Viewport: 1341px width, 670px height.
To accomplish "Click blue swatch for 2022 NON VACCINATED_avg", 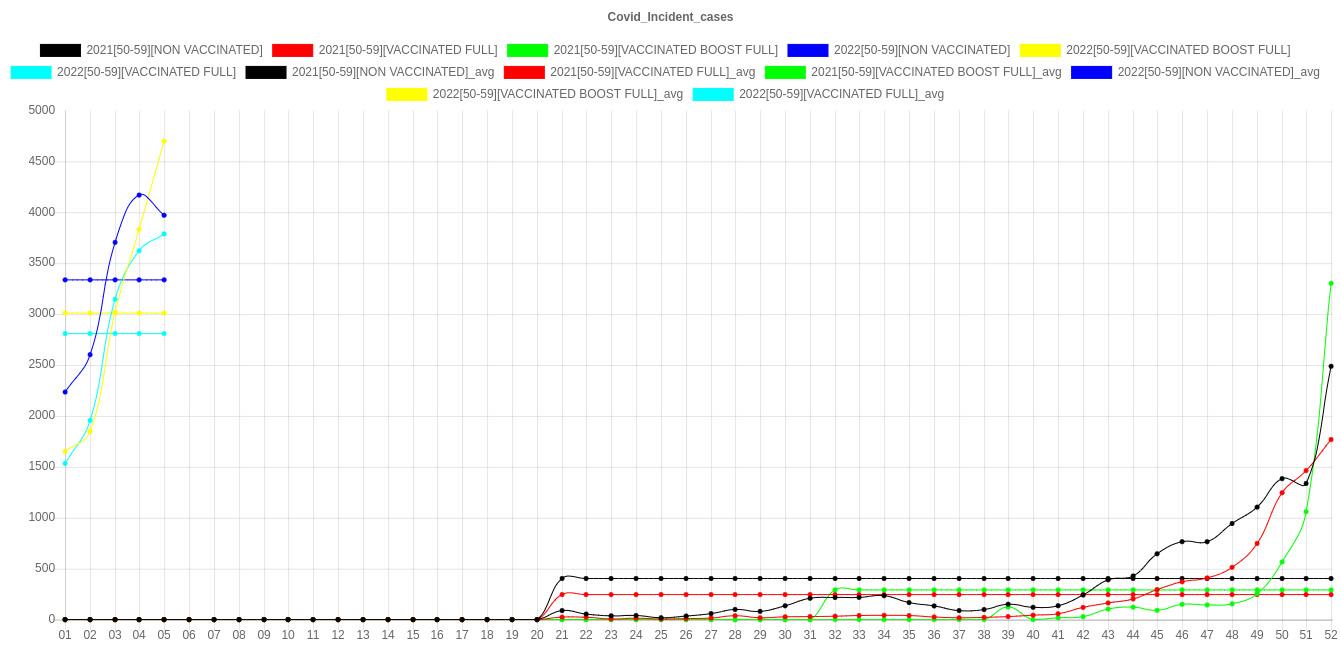I will coord(1091,72).
